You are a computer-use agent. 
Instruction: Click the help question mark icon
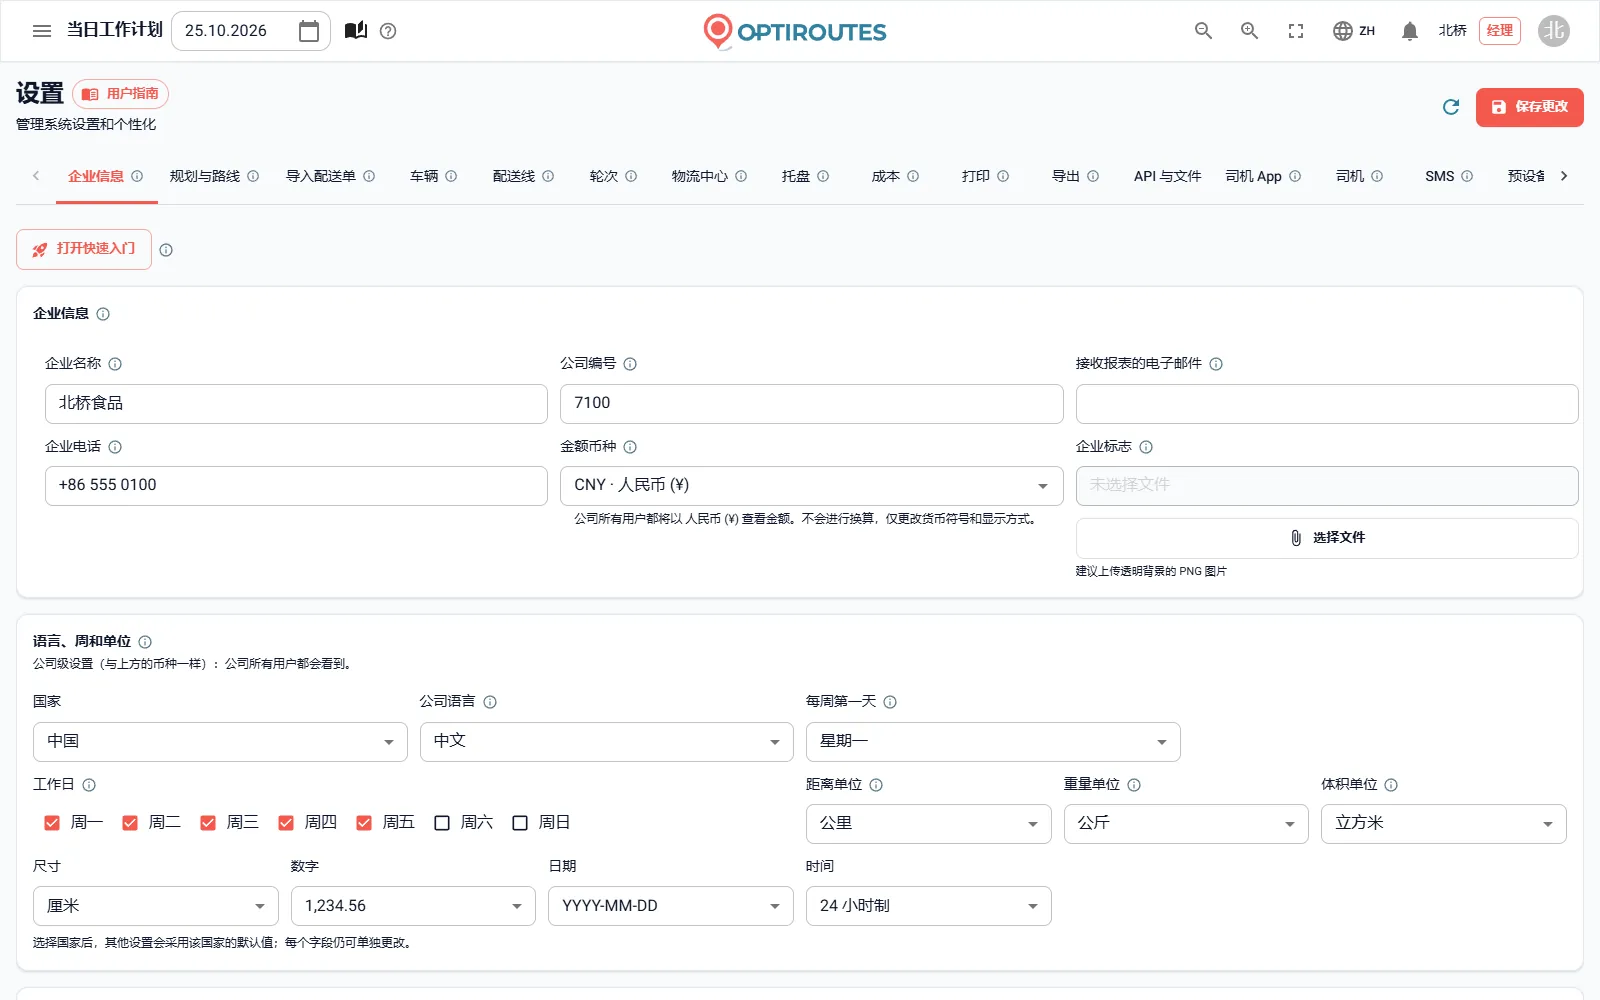(389, 31)
